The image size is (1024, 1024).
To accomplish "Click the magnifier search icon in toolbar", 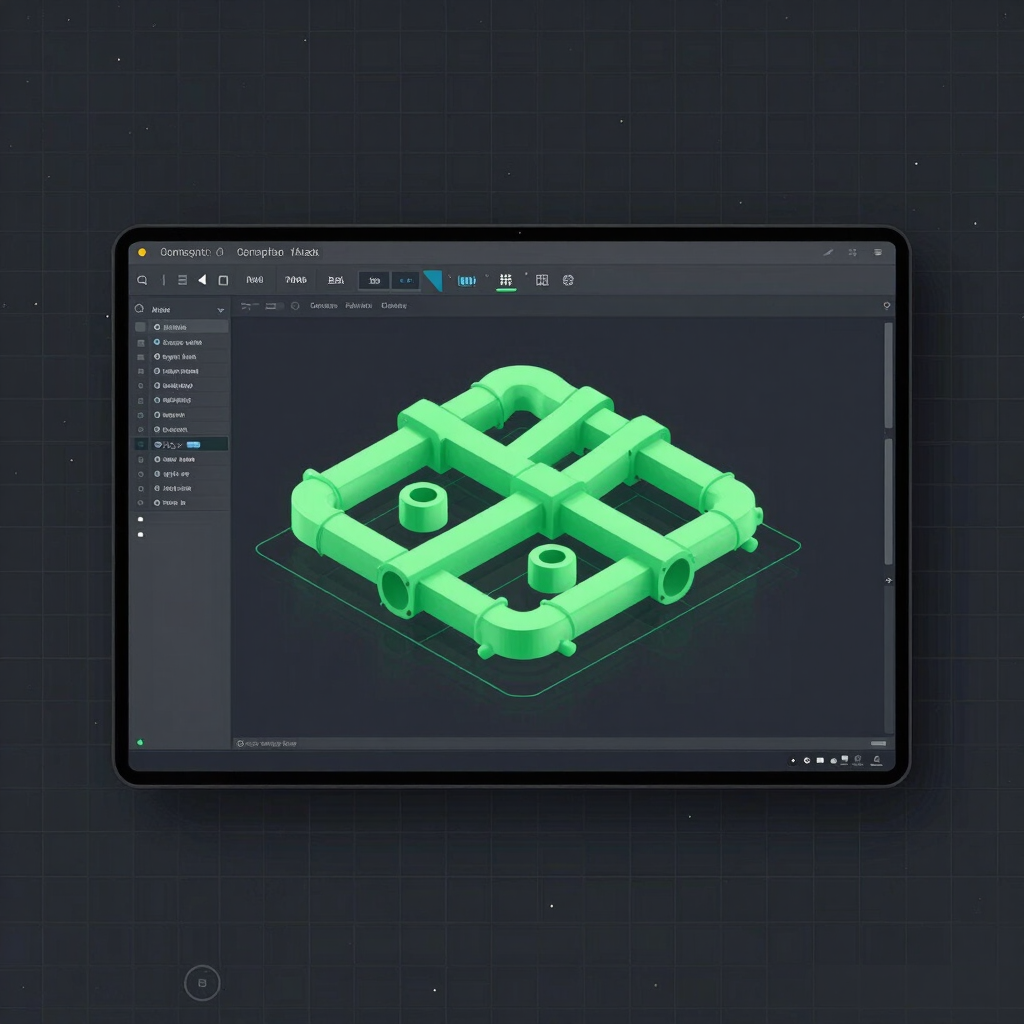I will pyautogui.click(x=142, y=280).
